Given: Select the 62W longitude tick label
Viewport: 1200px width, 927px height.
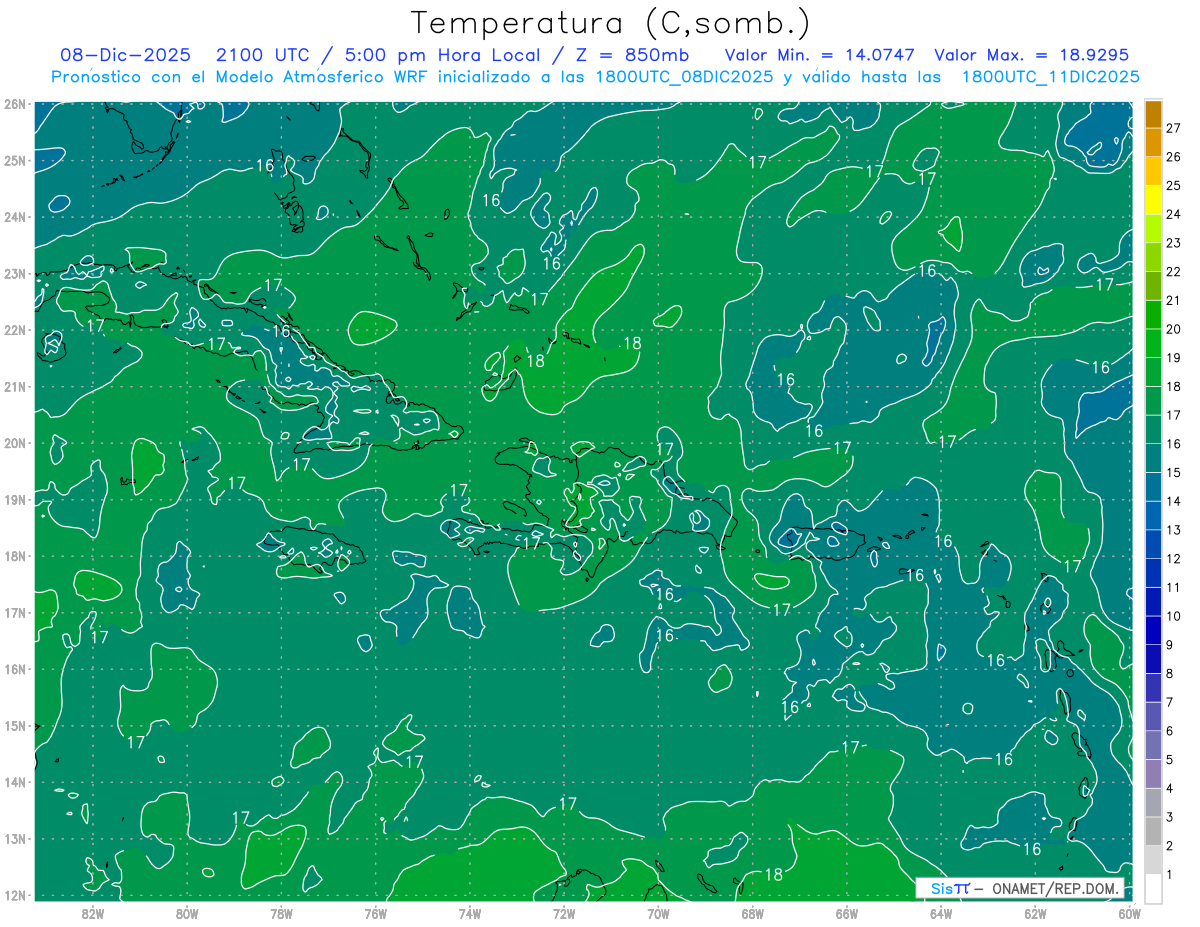Looking at the screenshot, I should pos(1035,913).
